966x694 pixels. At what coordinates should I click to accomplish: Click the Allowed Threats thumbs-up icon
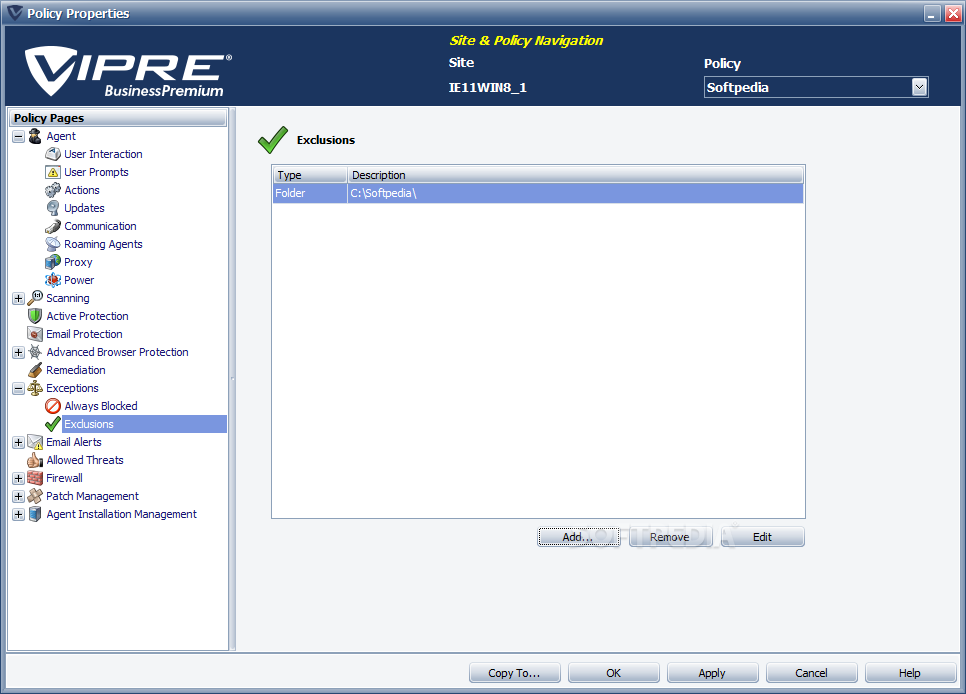35,460
